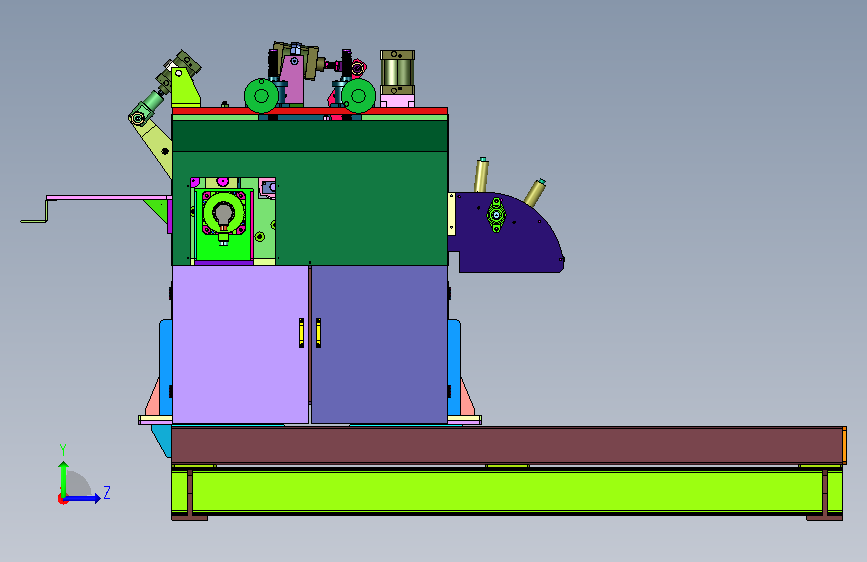Pick the upright brass pin on purple guard
This screenshot has height=562, width=867.
481,175
